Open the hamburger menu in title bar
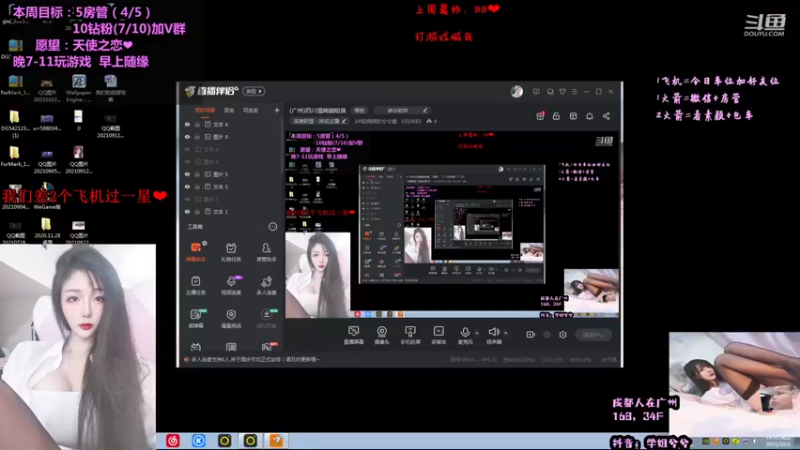The image size is (800, 450). point(574,92)
